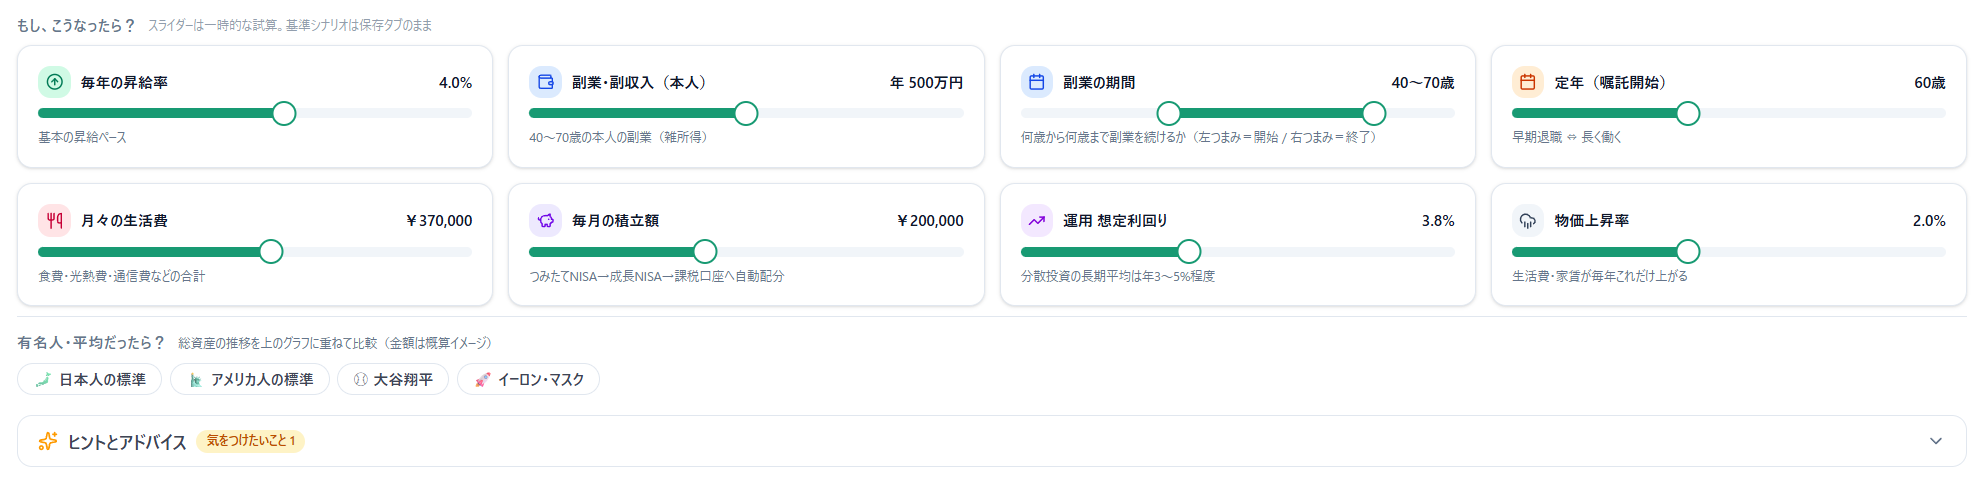Toggle the アメリカ人の標準 comparison chip
This screenshot has height=481, width=1984.
click(250, 379)
